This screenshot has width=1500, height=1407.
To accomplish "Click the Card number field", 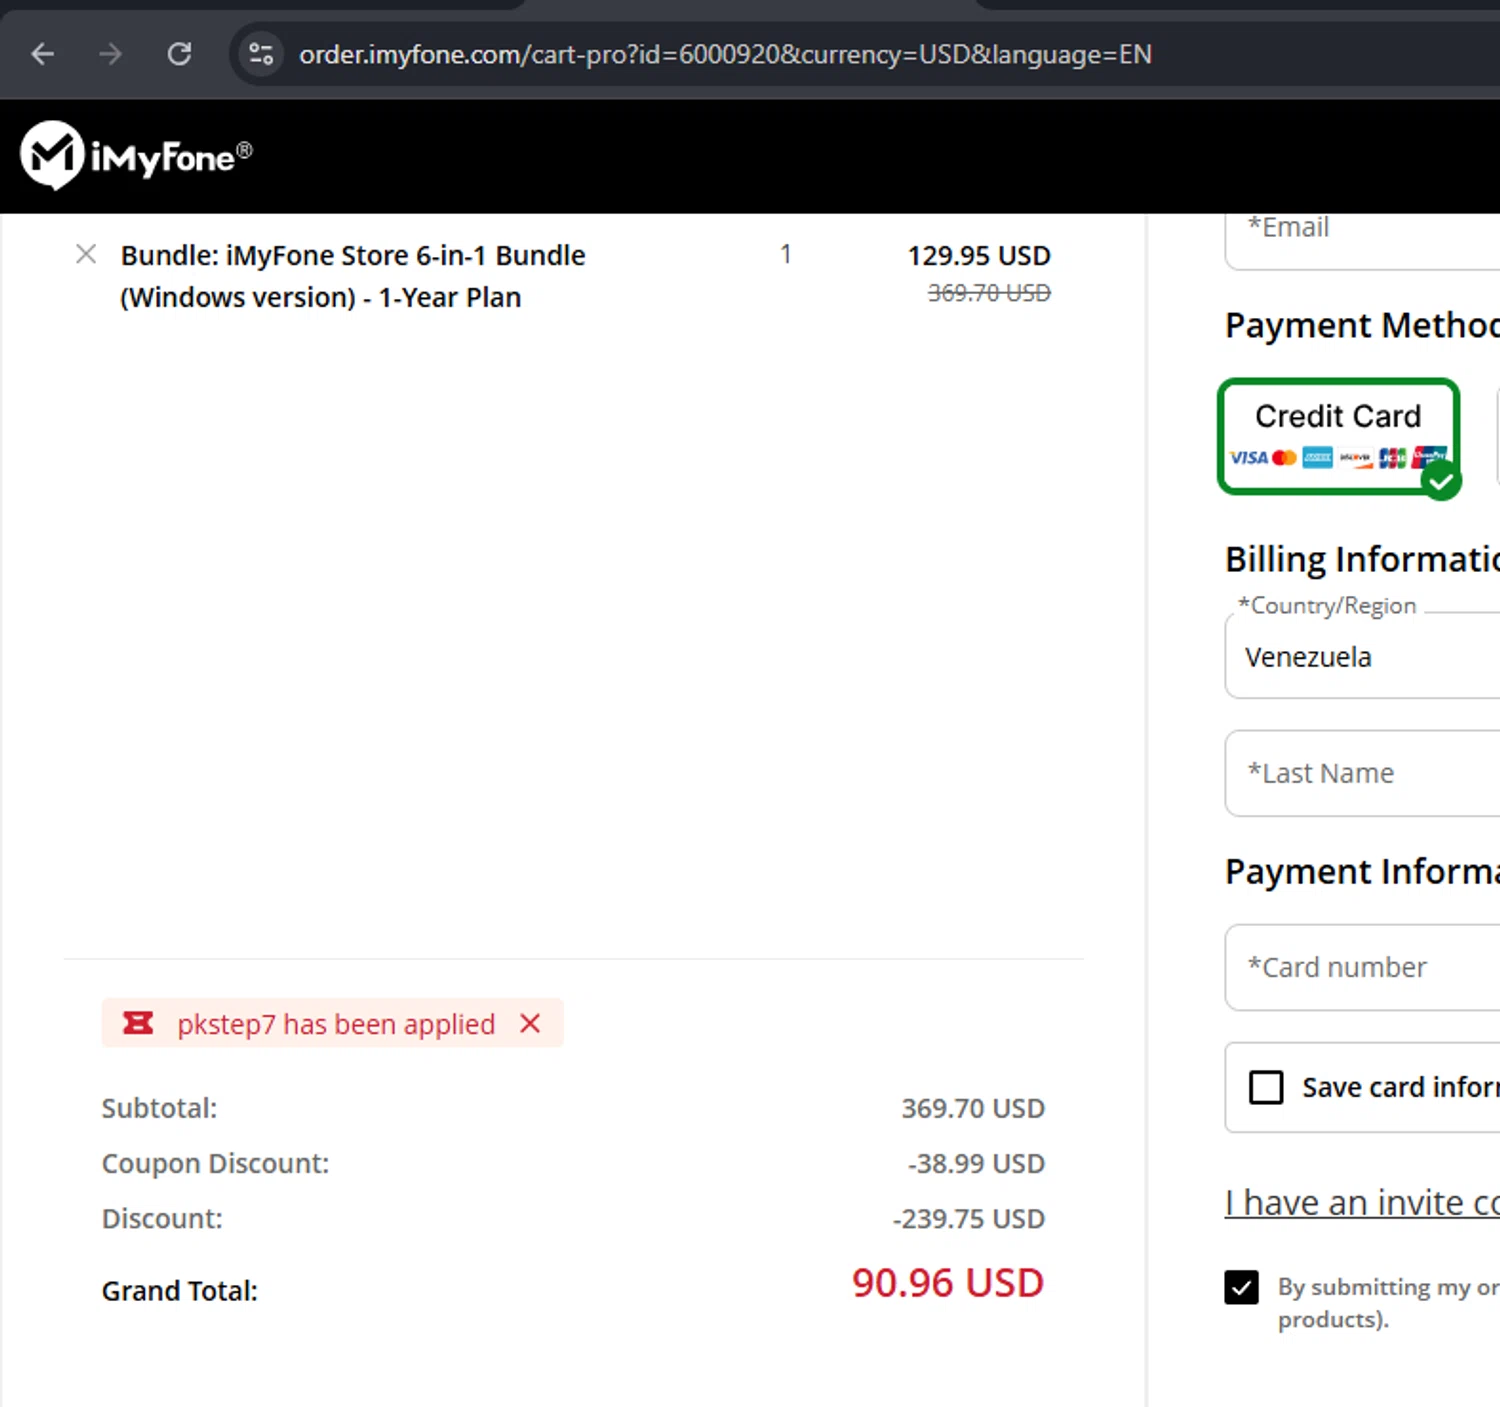I will tap(1362, 967).
